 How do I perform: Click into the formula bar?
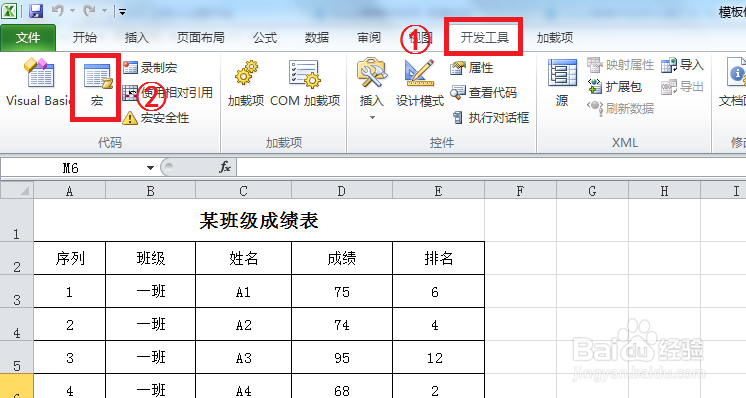tap(491, 167)
